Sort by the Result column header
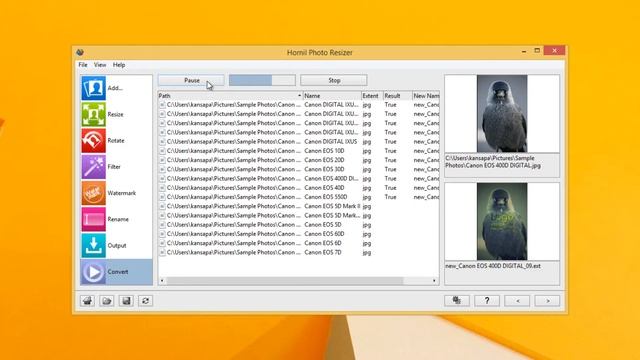Image resolution: width=640 pixels, height=360 pixels. tap(398, 96)
